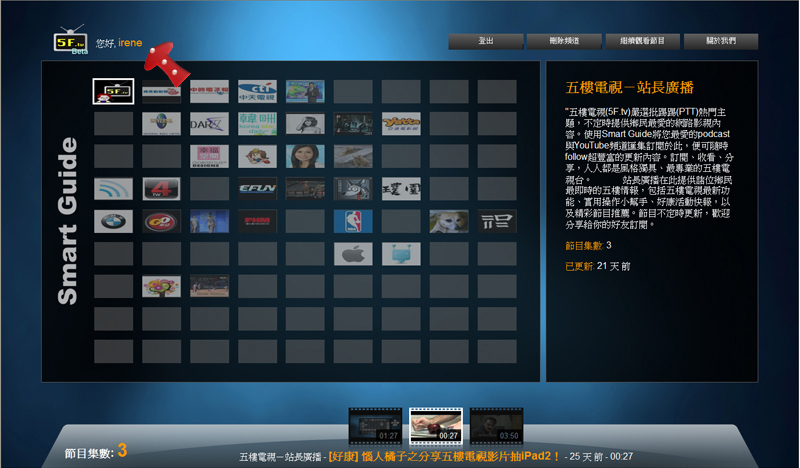Image resolution: width=800 pixels, height=468 pixels.
Task: Click the Smart Guide vertical title
Action: click(67, 221)
